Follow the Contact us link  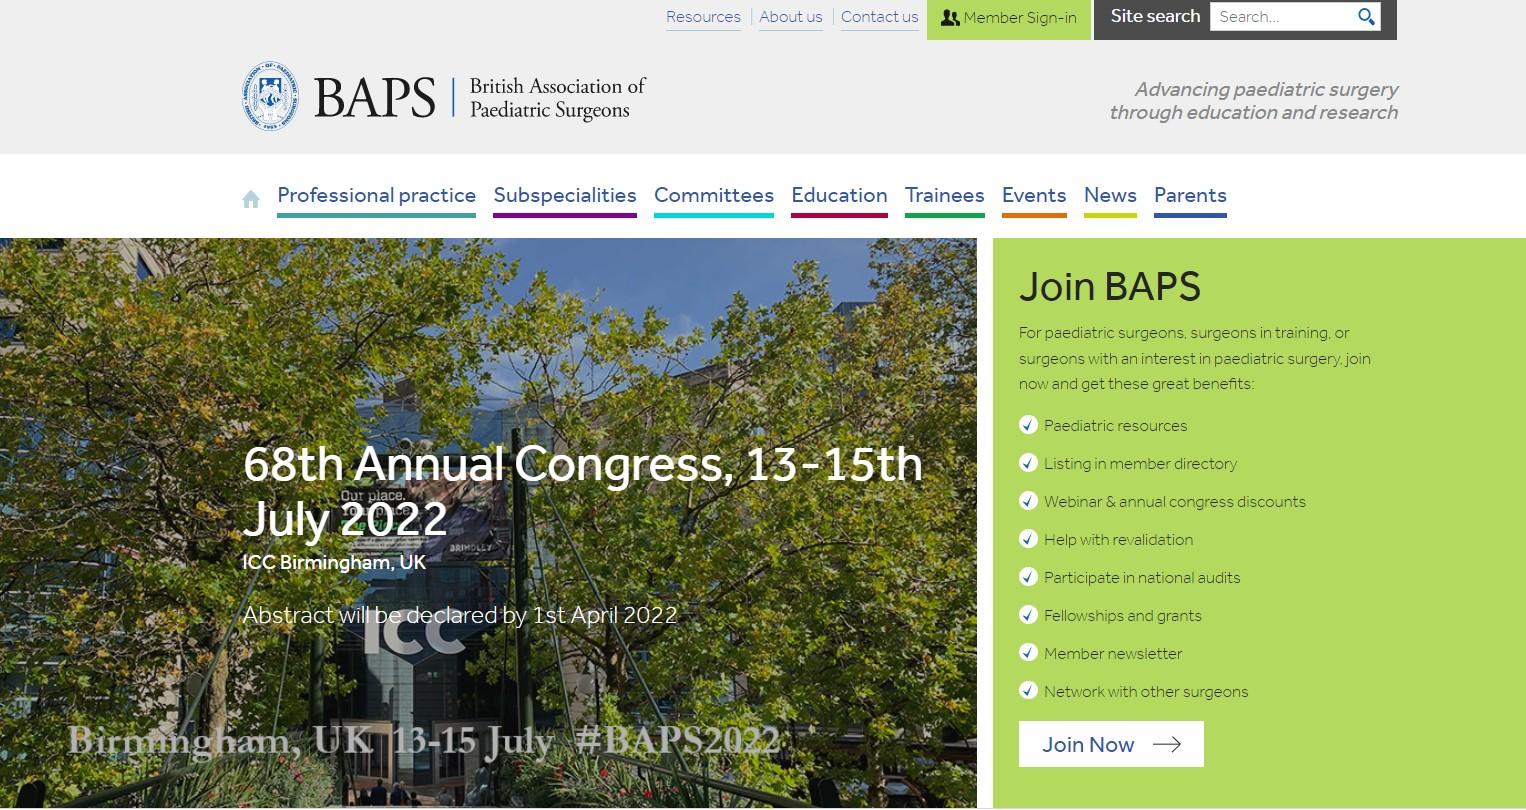point(879,17)
